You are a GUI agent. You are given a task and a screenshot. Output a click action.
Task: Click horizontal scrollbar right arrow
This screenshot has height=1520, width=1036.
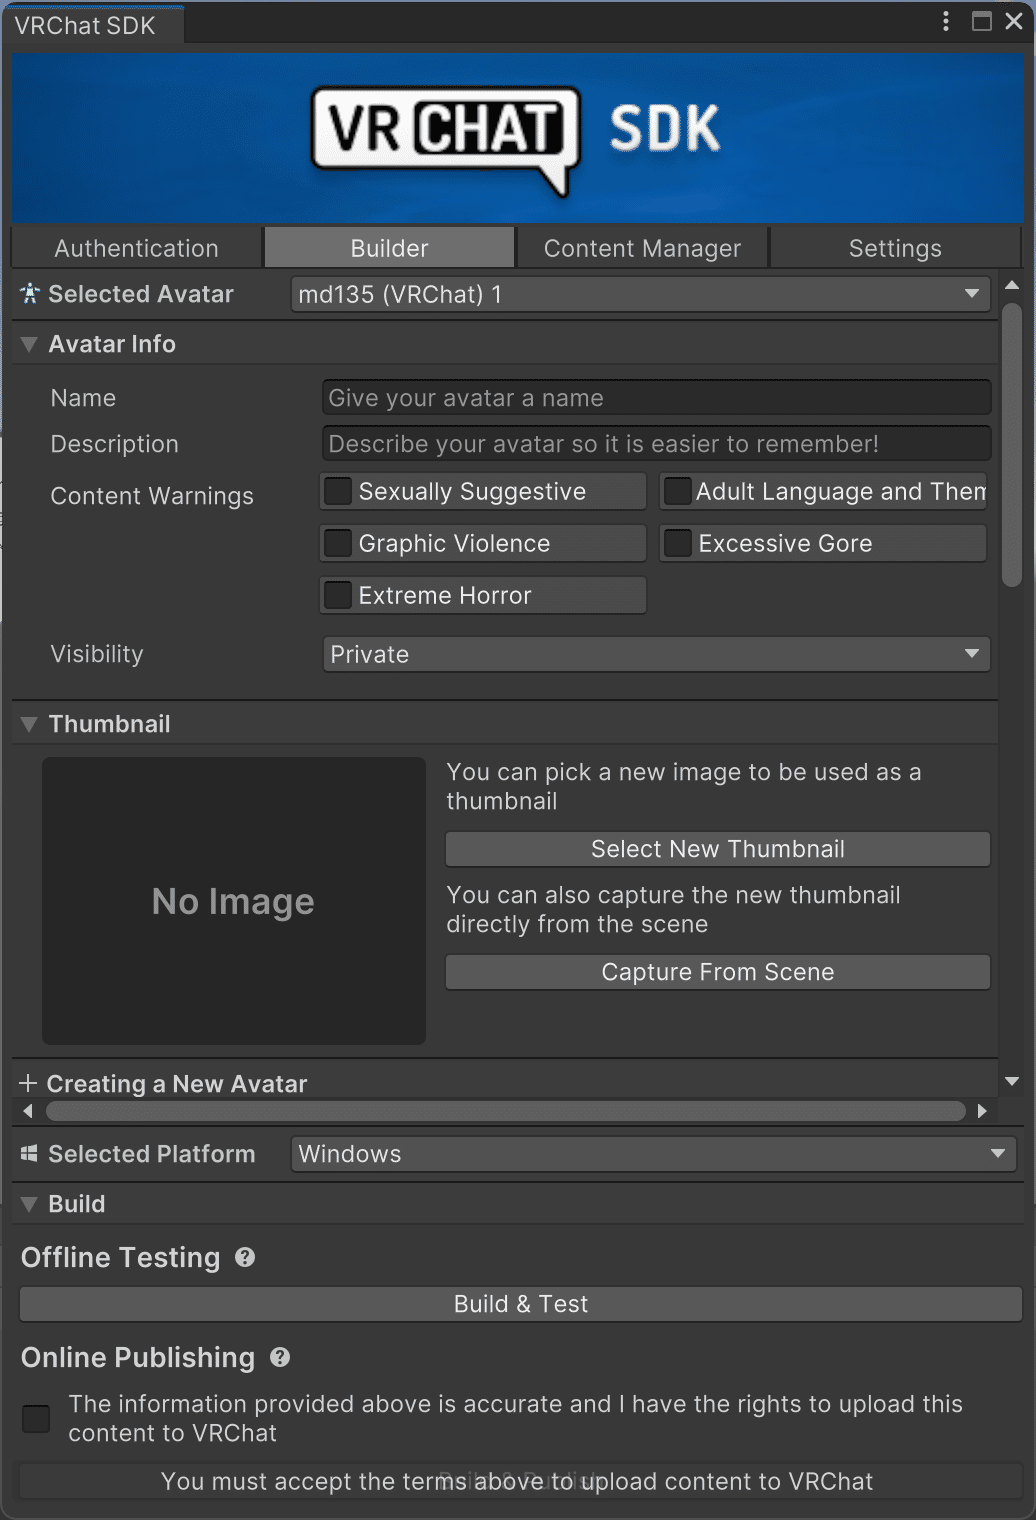point(982,1111)
